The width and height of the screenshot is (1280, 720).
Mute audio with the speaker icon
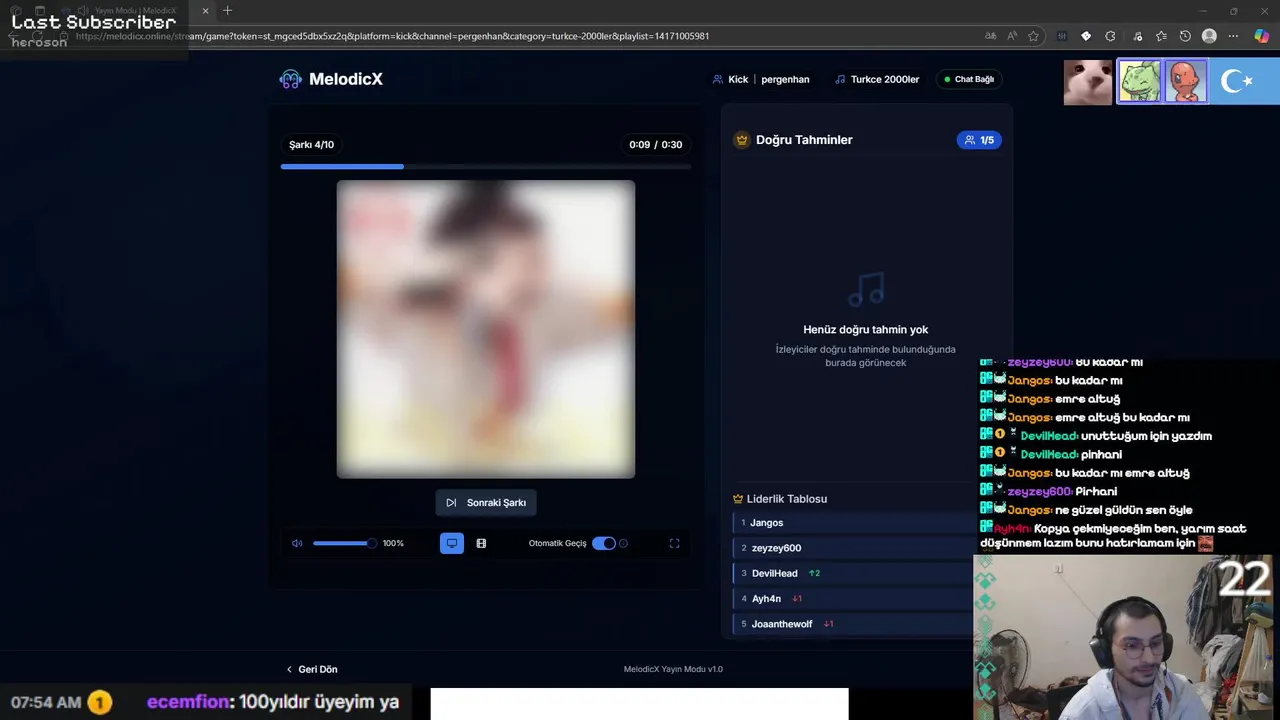(297, 543)
